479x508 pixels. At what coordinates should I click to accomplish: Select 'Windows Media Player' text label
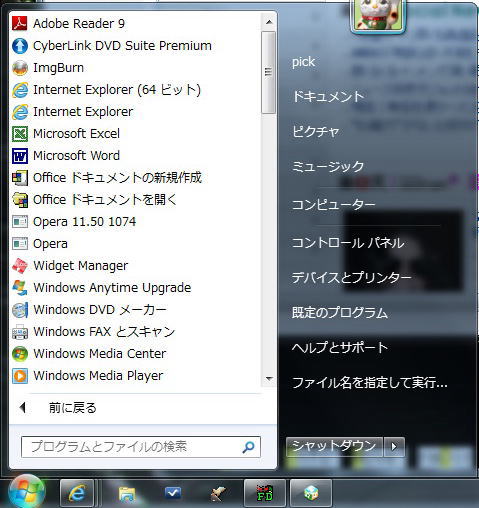click(x=98, y=376)
